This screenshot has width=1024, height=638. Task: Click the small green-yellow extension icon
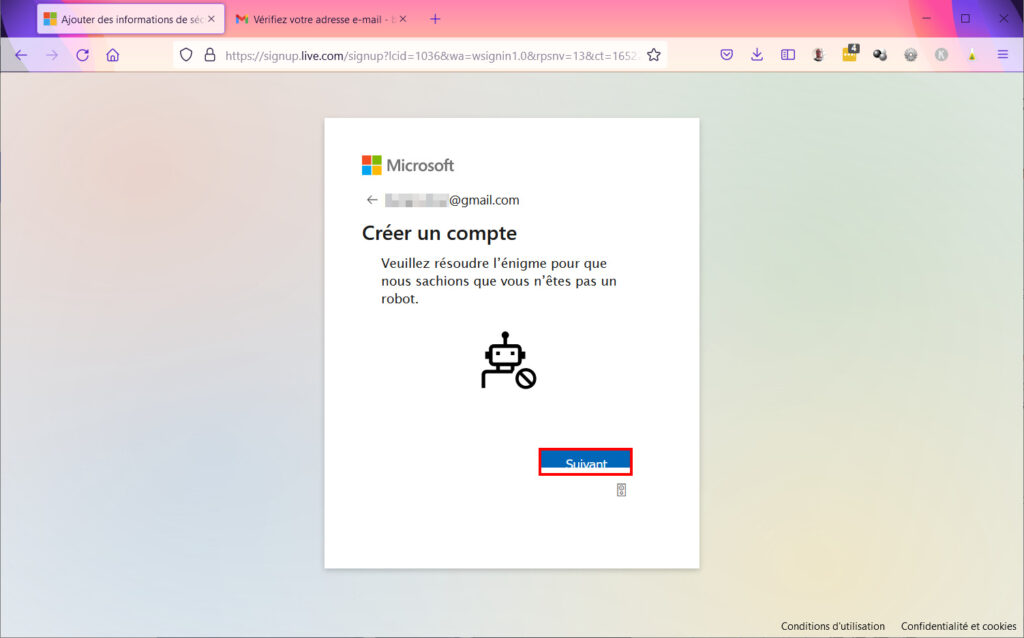coord(972,56)
